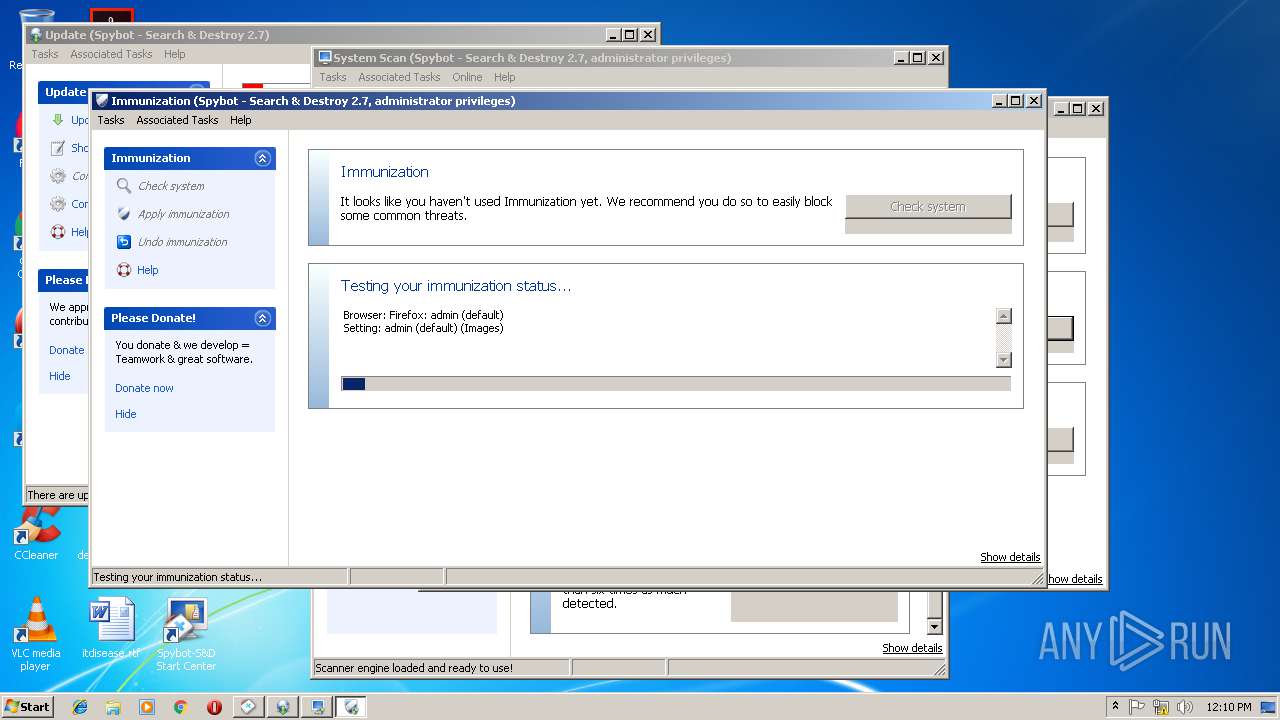Click the notepad icon in Update window sidebar
Screen dimensions: 1280x720
58,148
